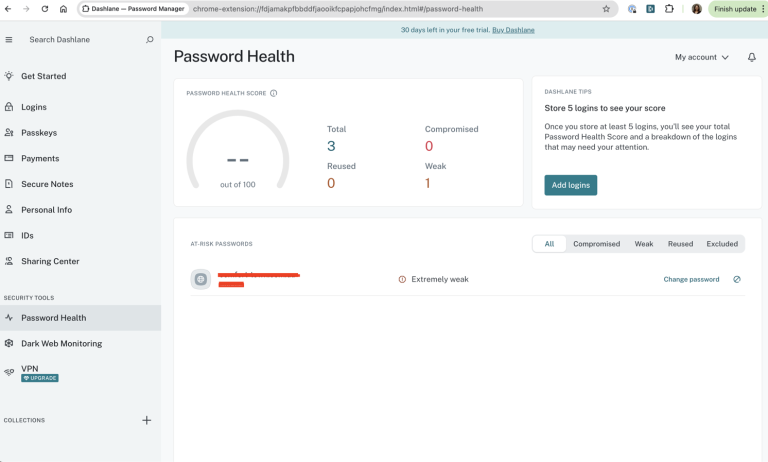Go back with browser back arrow
768x462 pixels.
pyautogui.click(x=8, y=9)
